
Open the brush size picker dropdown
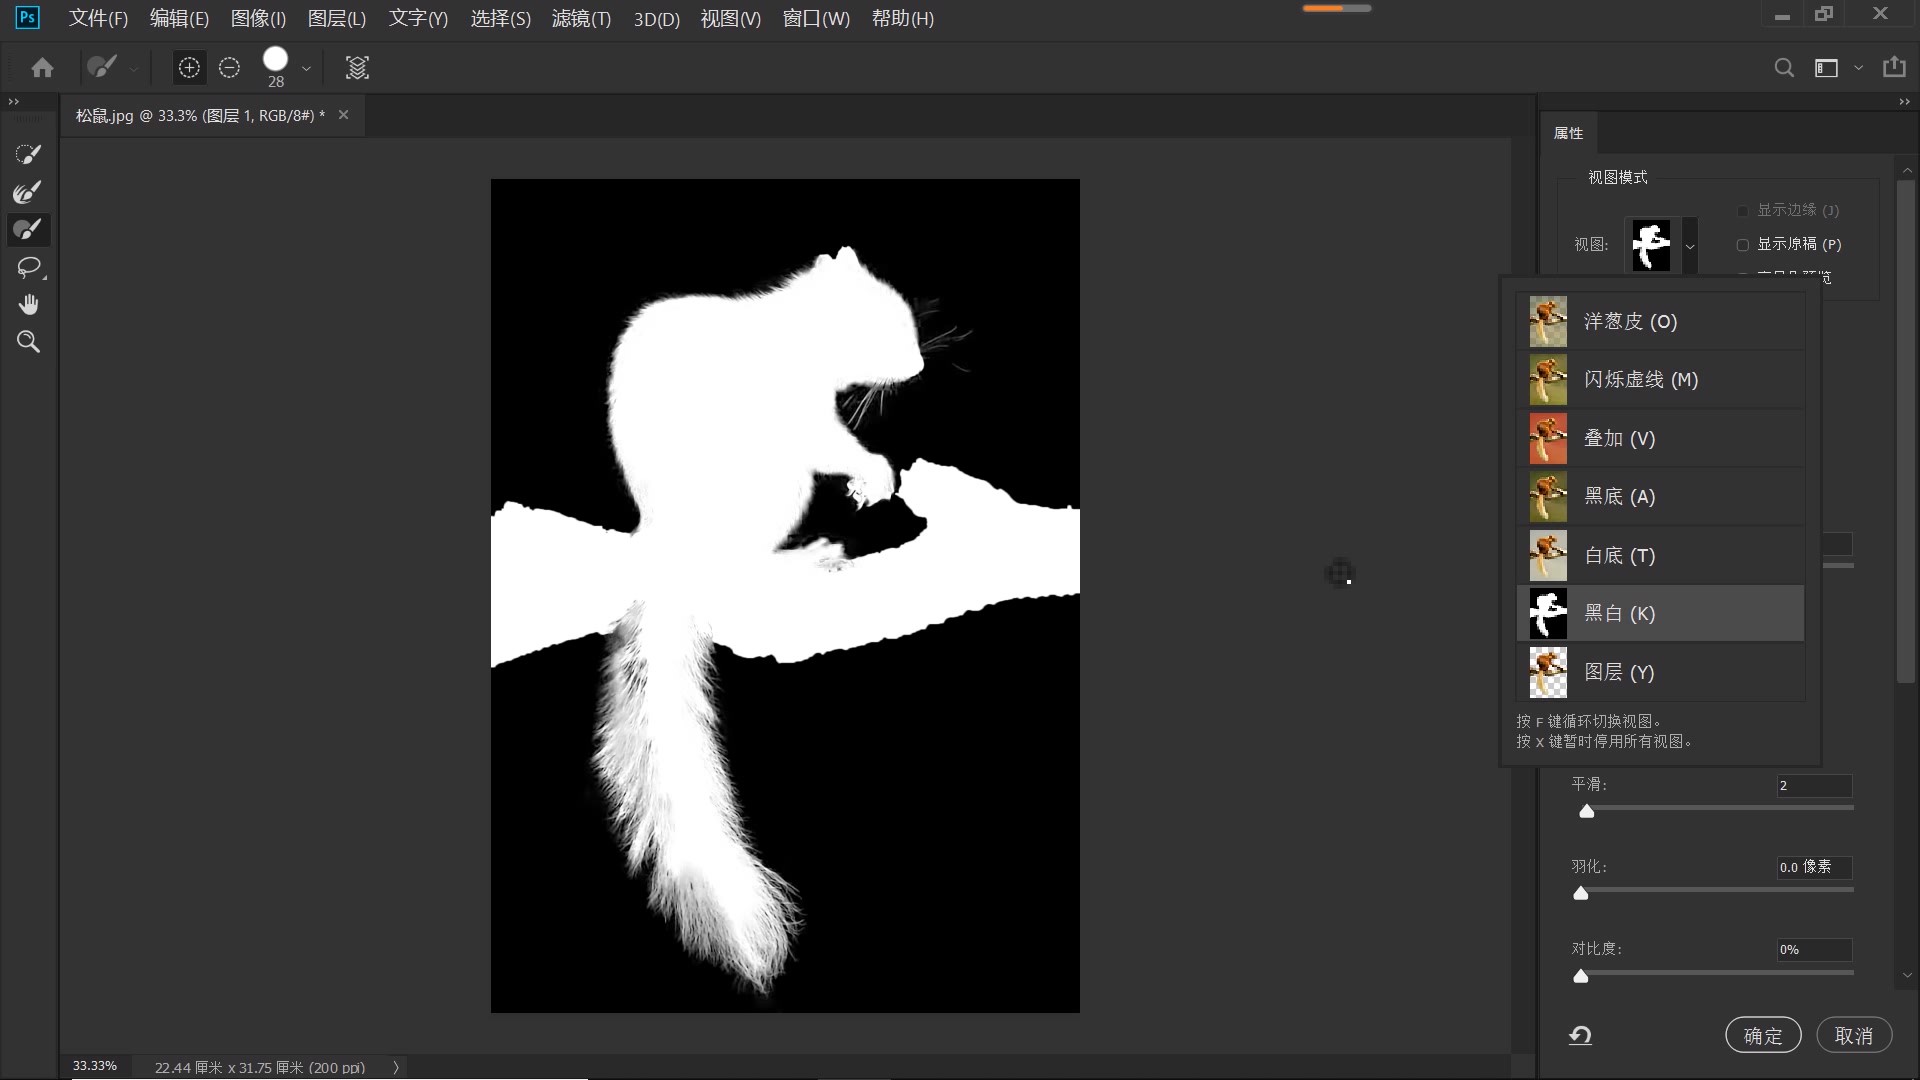click(306, 69)
